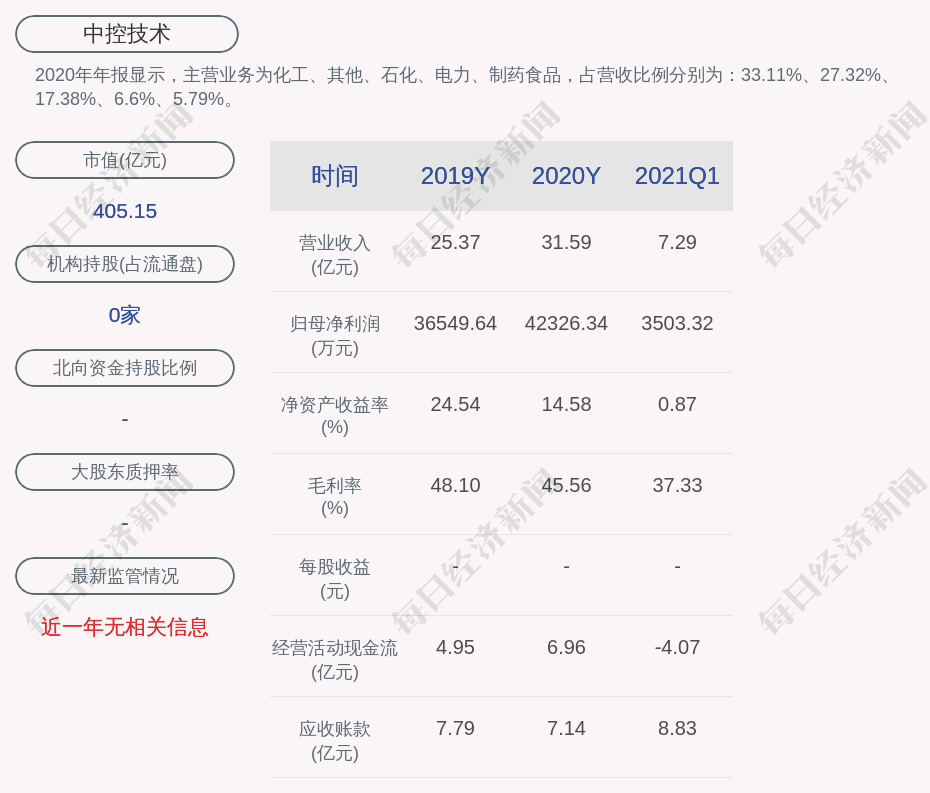
Task: Select net profit value 3503.32
Action: click(677, 323)
